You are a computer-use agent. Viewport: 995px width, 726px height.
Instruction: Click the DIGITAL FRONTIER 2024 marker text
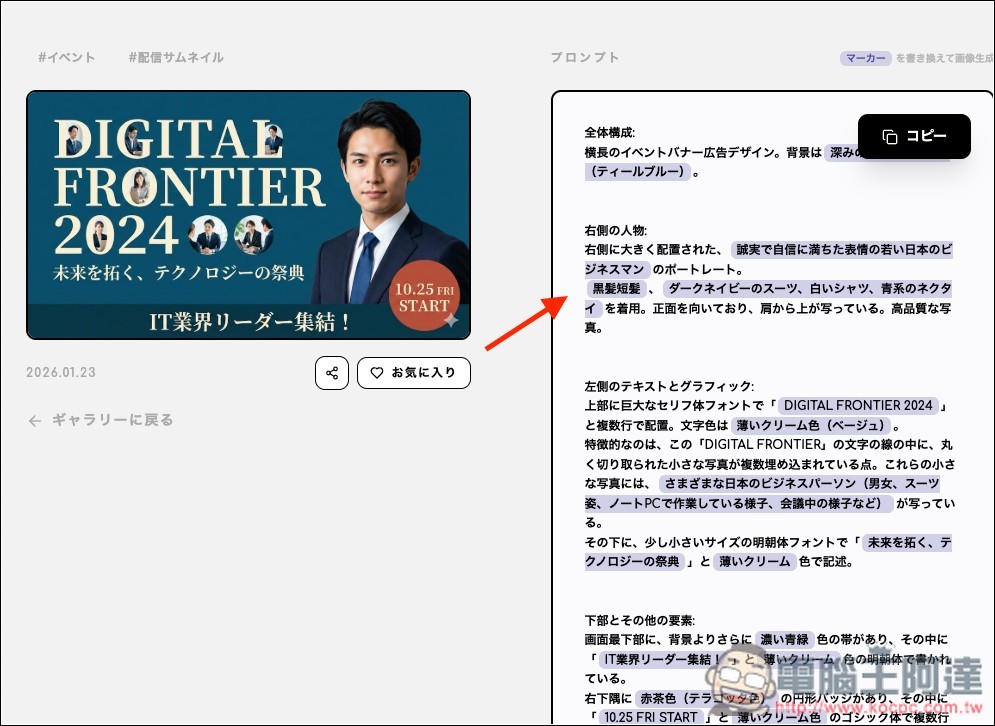click(860, 405)
